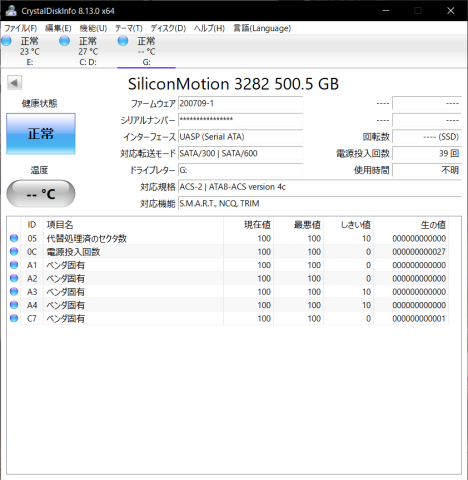This screenshot has height=480, width=468.
Task: Select the G: drive tab
Action: click(146, 51)
